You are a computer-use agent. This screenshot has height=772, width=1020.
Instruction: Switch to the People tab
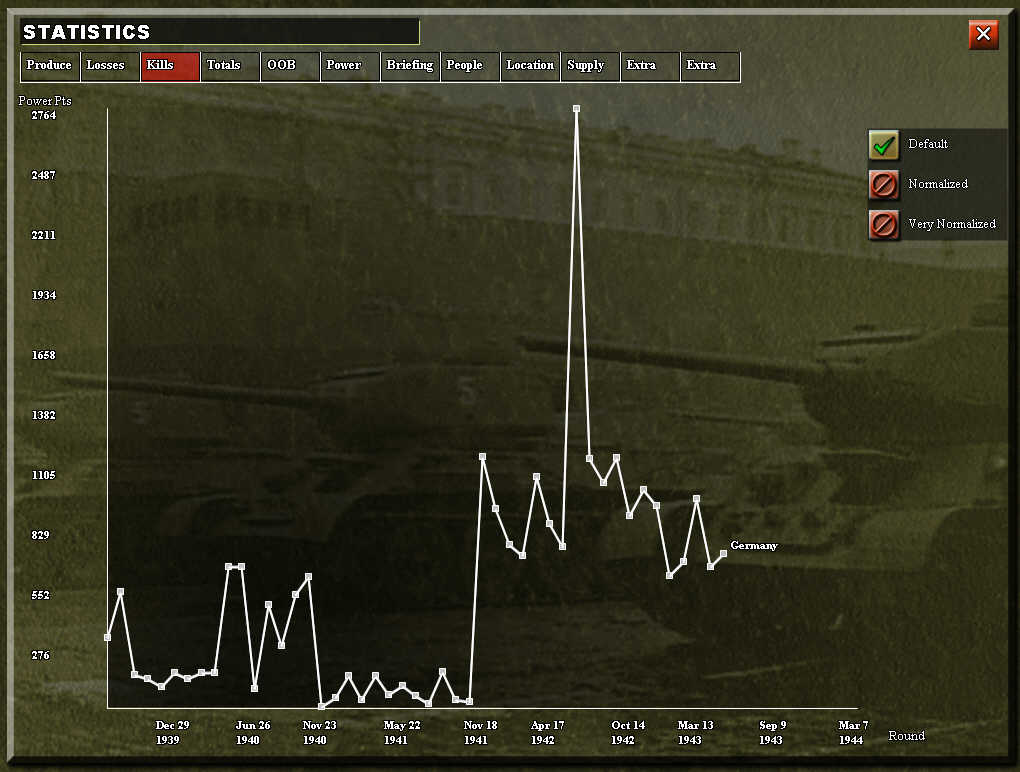(470, 66)
